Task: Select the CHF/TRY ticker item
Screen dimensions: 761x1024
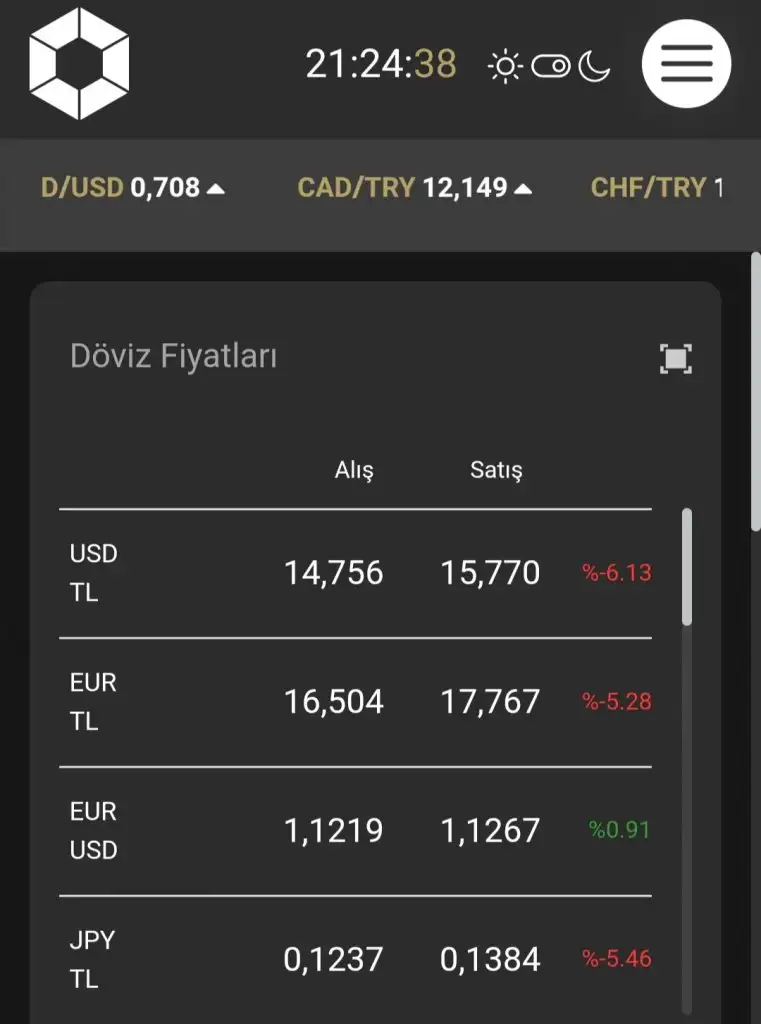Action: click(x=655, y=187)
